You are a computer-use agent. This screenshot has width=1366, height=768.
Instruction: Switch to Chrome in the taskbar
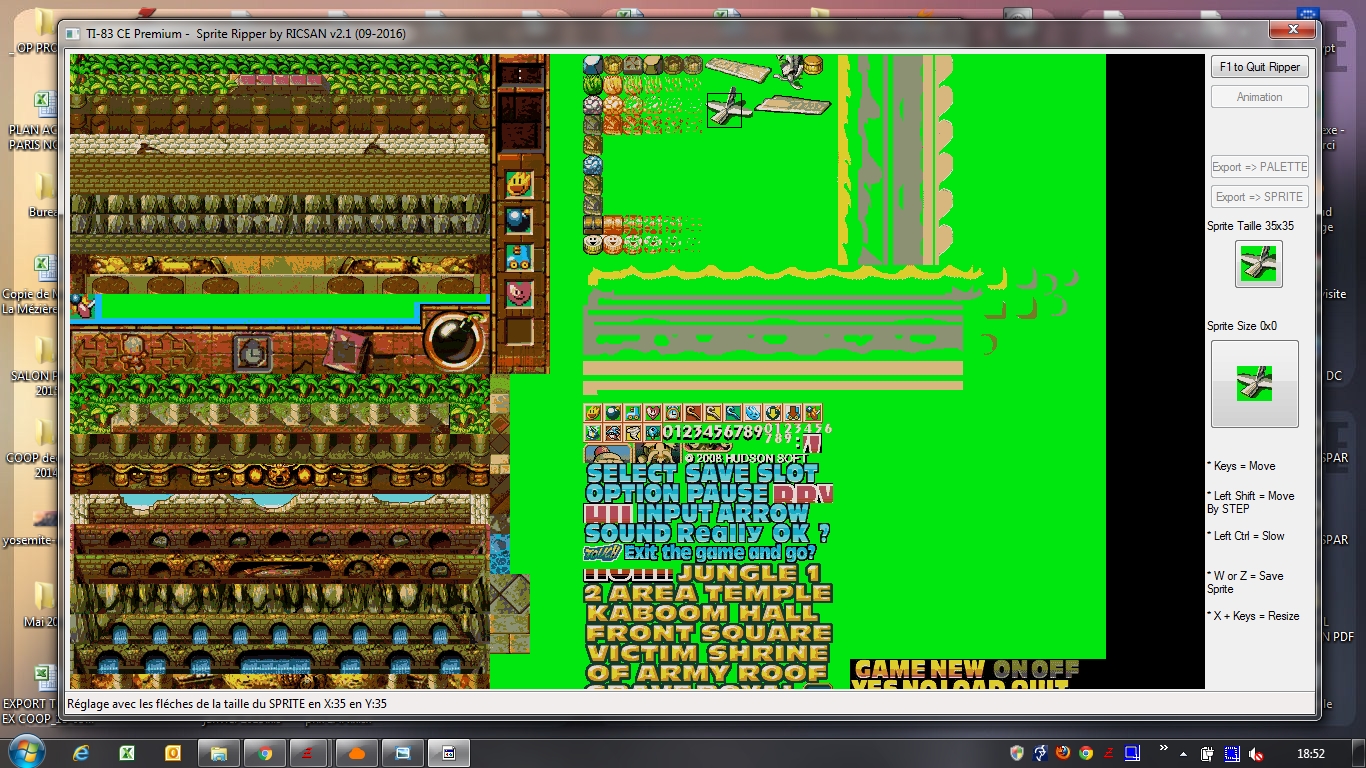(x=265, y=753)
